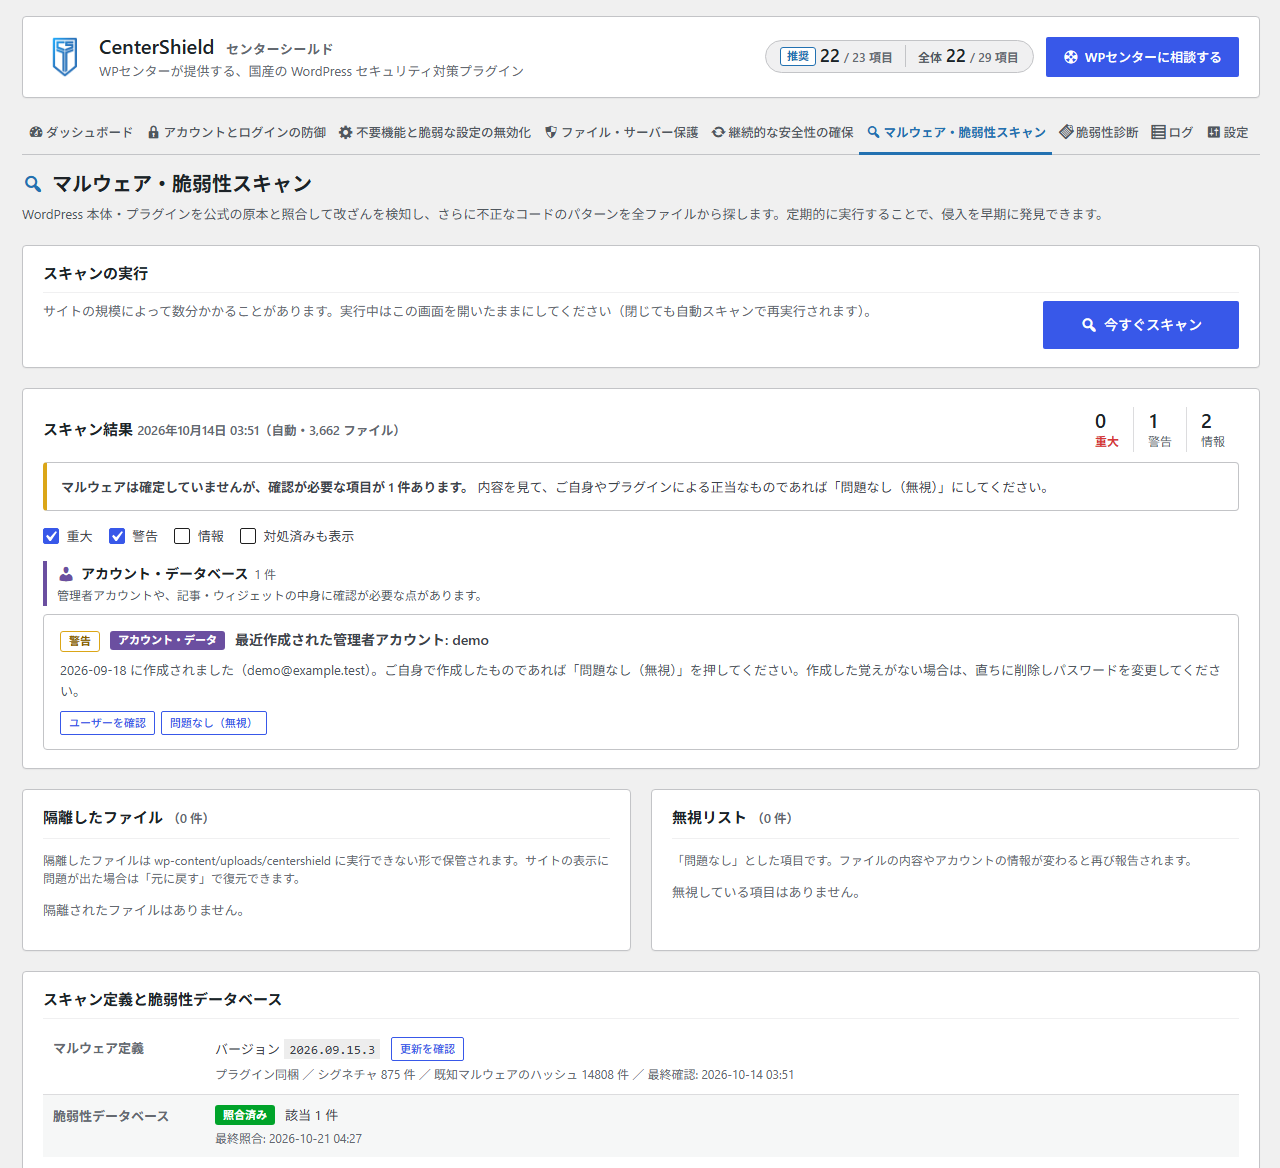
Task: Click the magnifier icon beside the page title
Action: pos(33,184)
